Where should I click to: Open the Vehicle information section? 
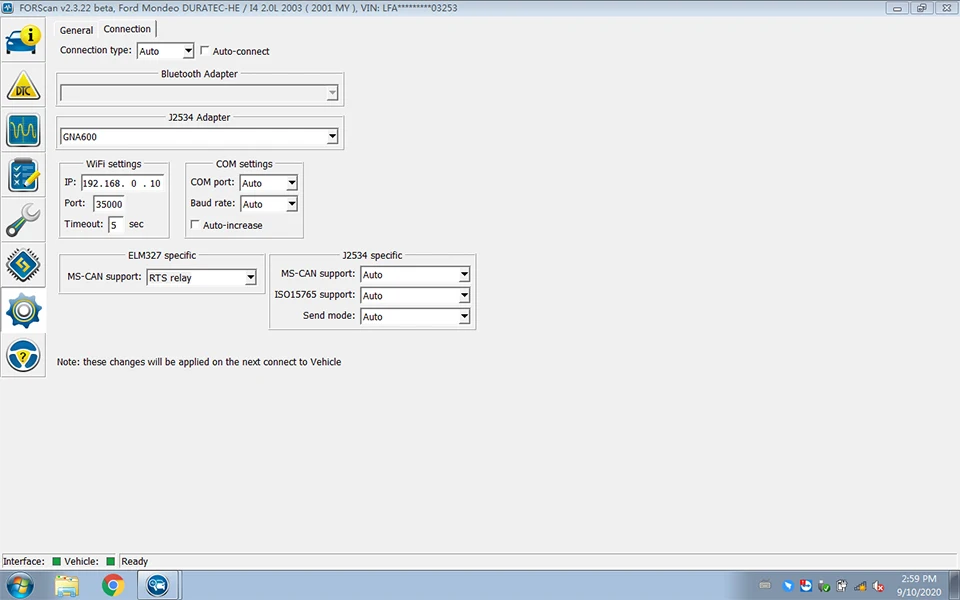pos(23,40)
